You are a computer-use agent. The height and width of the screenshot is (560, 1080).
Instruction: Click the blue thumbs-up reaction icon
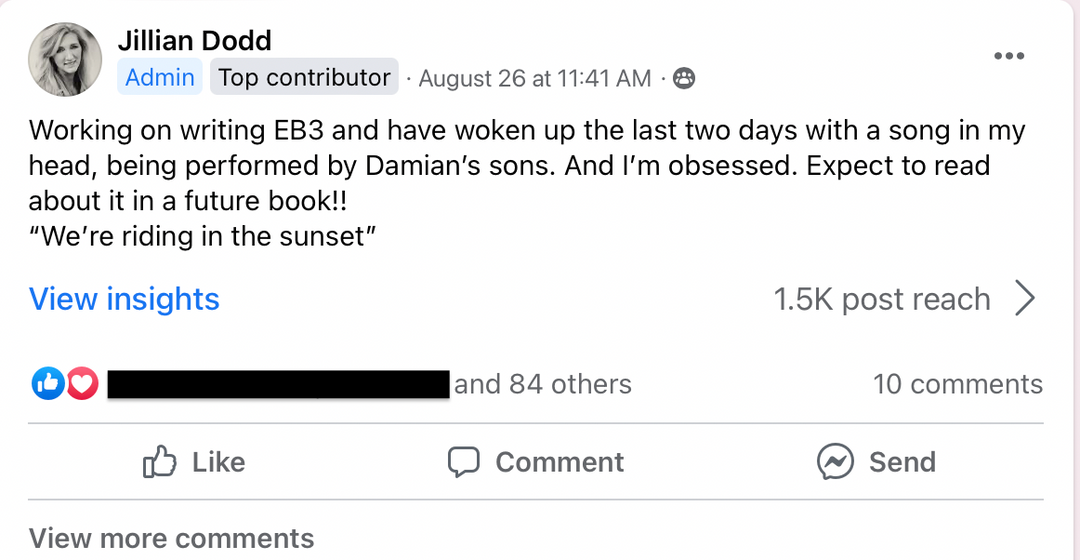tap(48, 383)
